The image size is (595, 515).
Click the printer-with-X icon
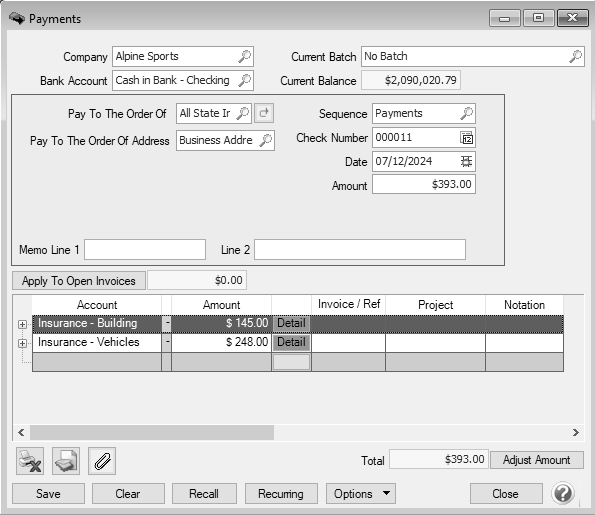[x=30, y=461]
